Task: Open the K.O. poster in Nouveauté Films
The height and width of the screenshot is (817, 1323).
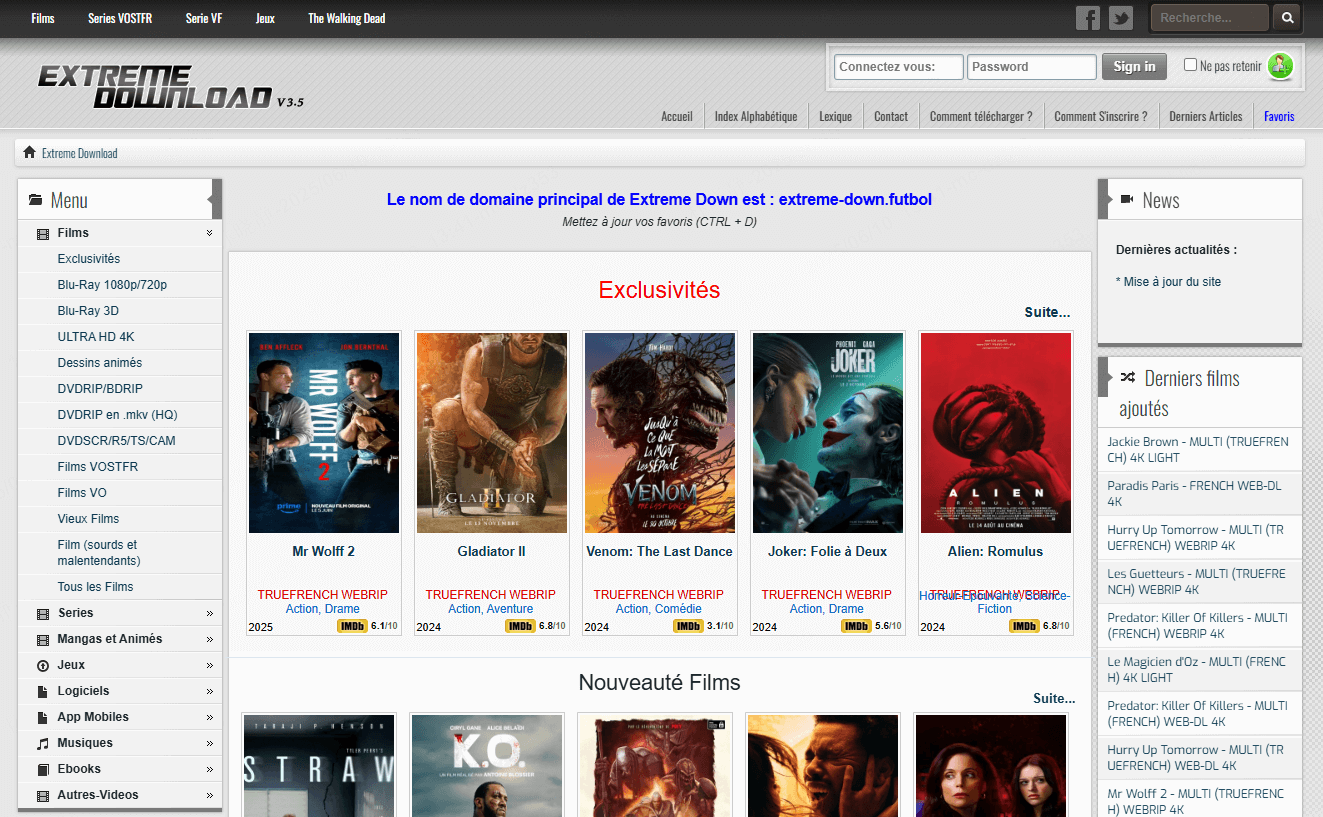Action: click(x=487, y=766)
